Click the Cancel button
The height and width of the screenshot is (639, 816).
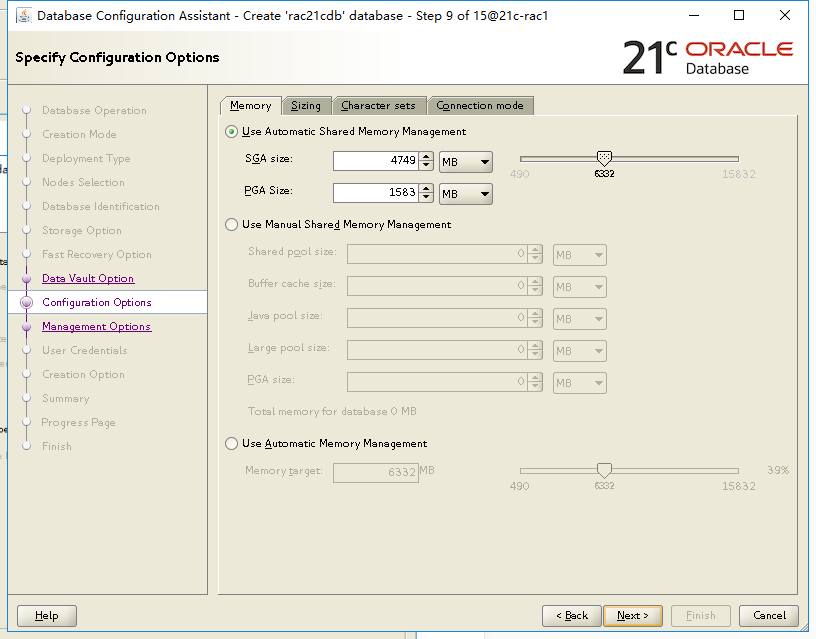pyautogui.click(x=769, y=616)
